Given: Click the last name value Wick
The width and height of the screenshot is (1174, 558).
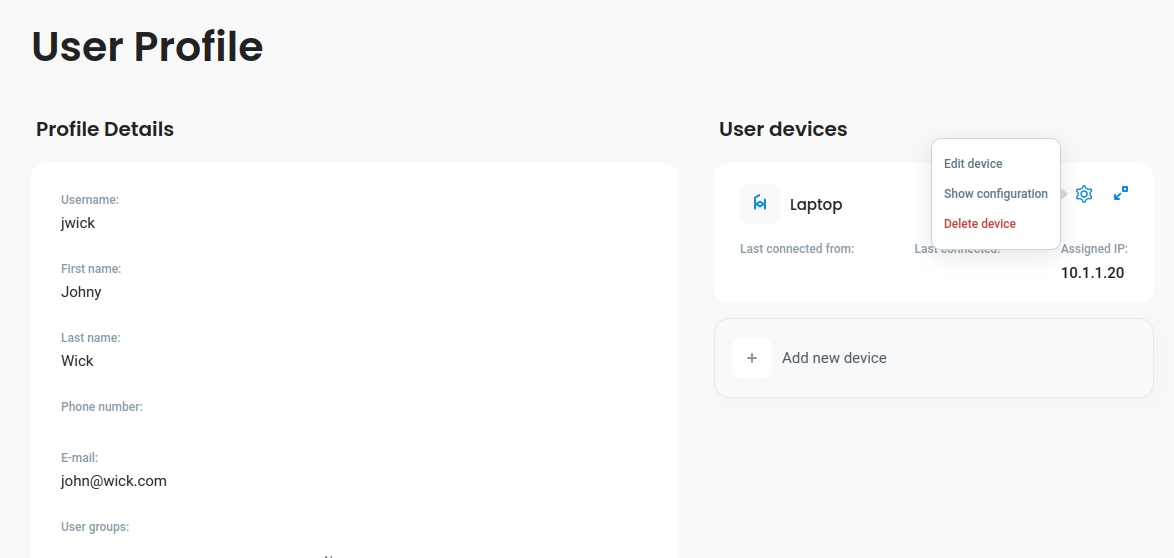Looking at the screenshot, I should 77,361.
